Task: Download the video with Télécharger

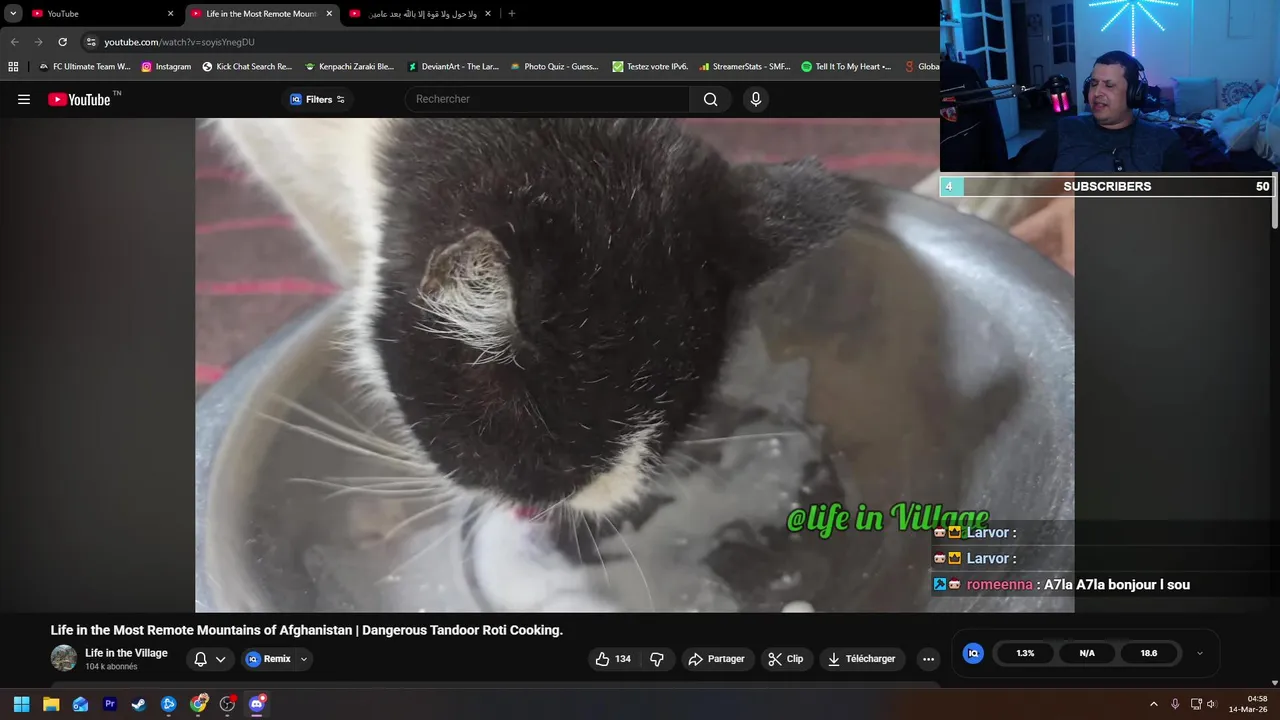Action: coord(861,659)
